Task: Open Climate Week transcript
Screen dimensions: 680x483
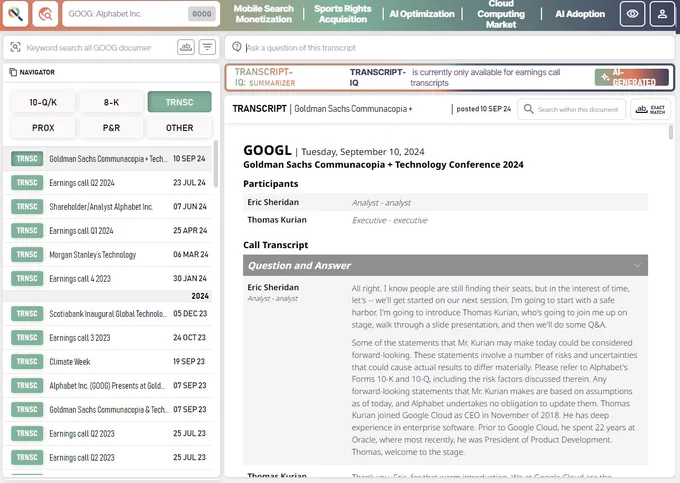Action: pos(108,361)
